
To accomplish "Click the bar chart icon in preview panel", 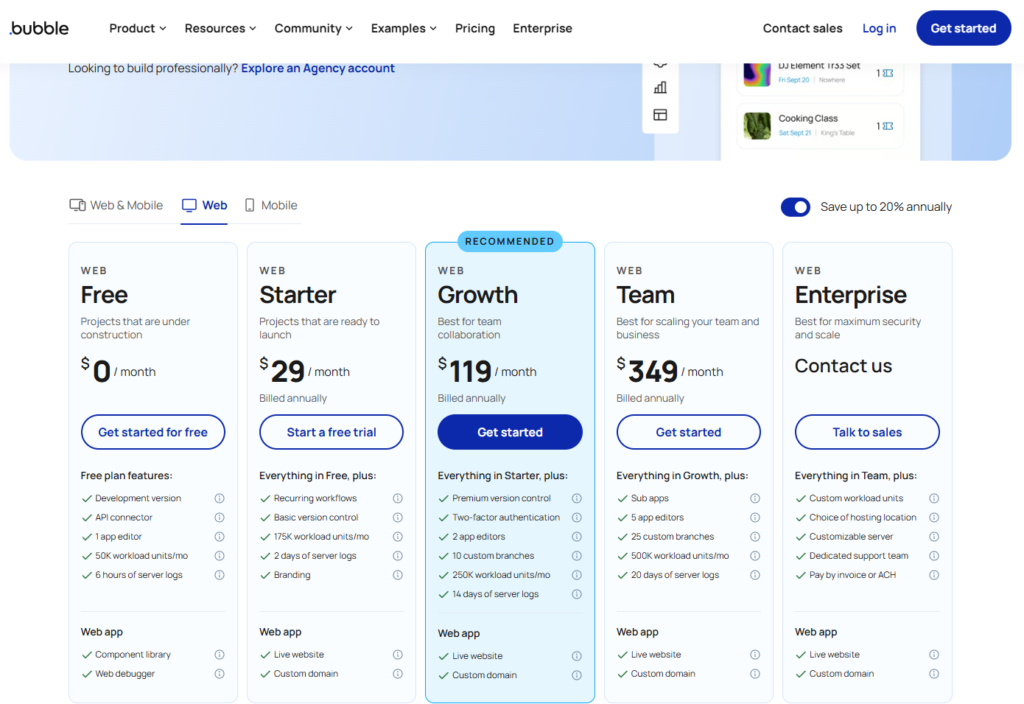I will pyautogui.click(x=660, y=88).
